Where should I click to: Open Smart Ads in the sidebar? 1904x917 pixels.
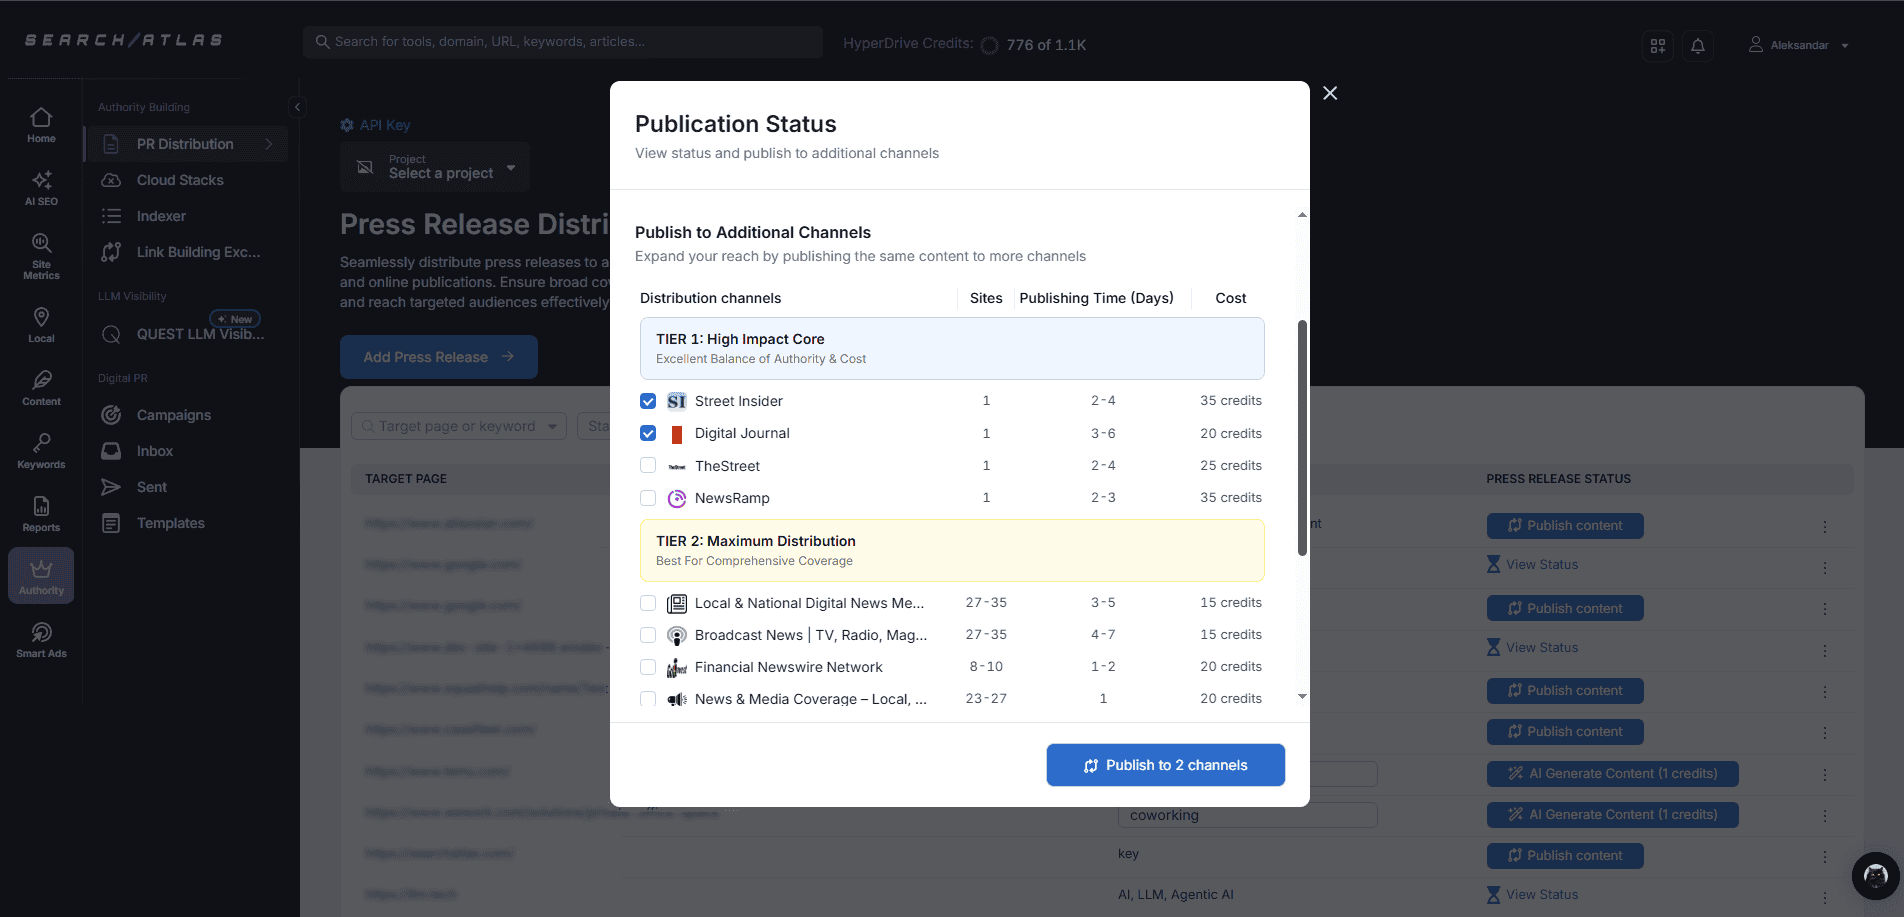[x=41, y=639]
